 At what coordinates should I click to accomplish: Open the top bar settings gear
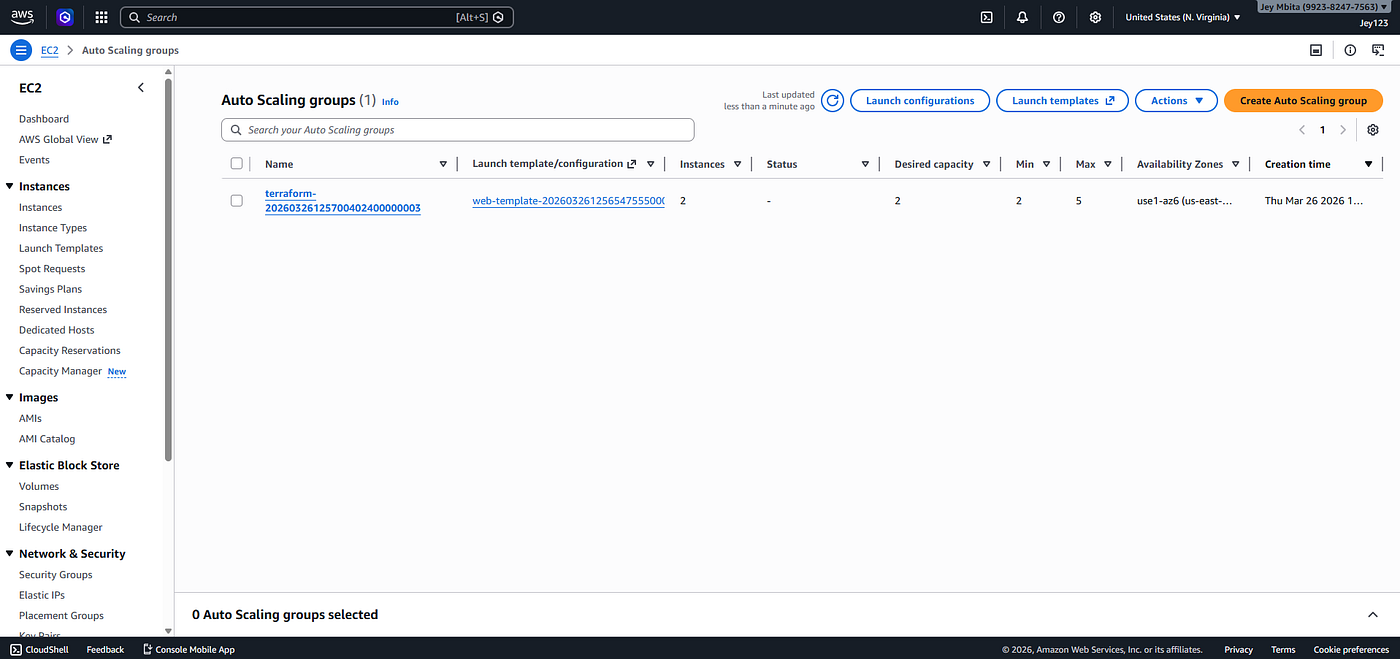1095,17
